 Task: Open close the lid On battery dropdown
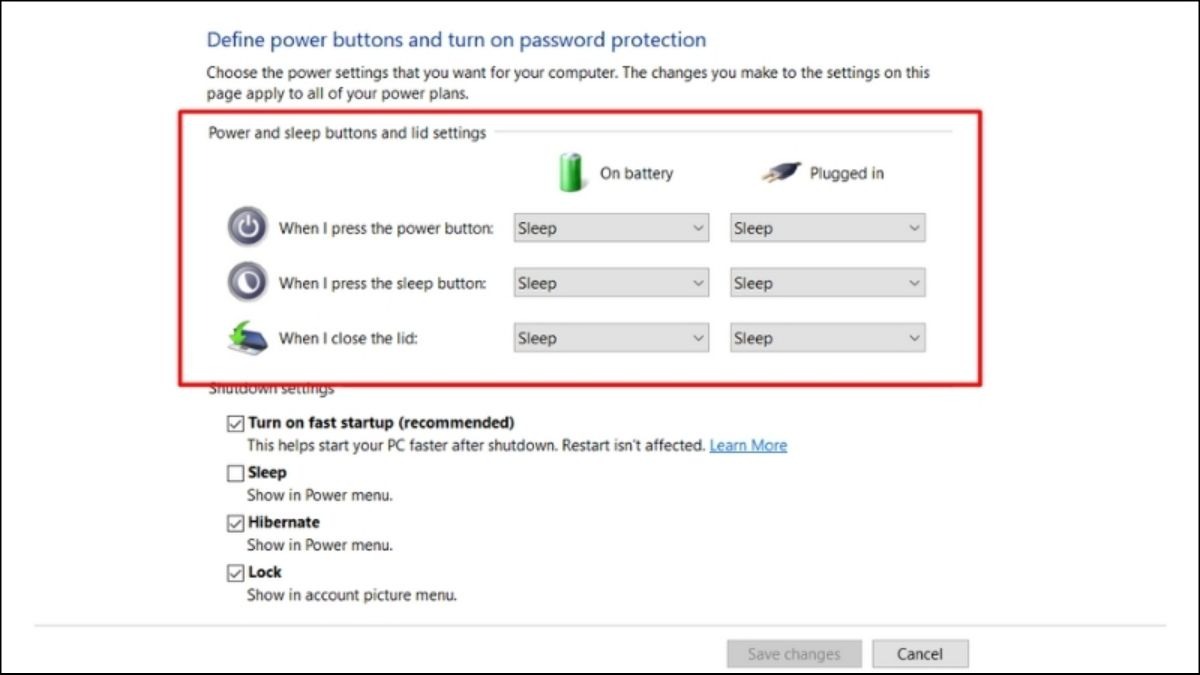[x=611, y=338]
